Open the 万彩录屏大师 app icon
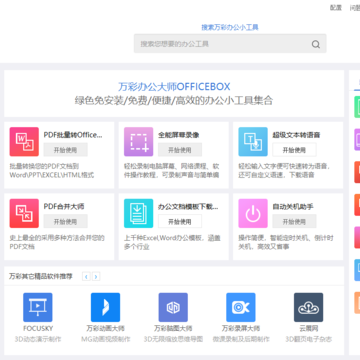 241,307
